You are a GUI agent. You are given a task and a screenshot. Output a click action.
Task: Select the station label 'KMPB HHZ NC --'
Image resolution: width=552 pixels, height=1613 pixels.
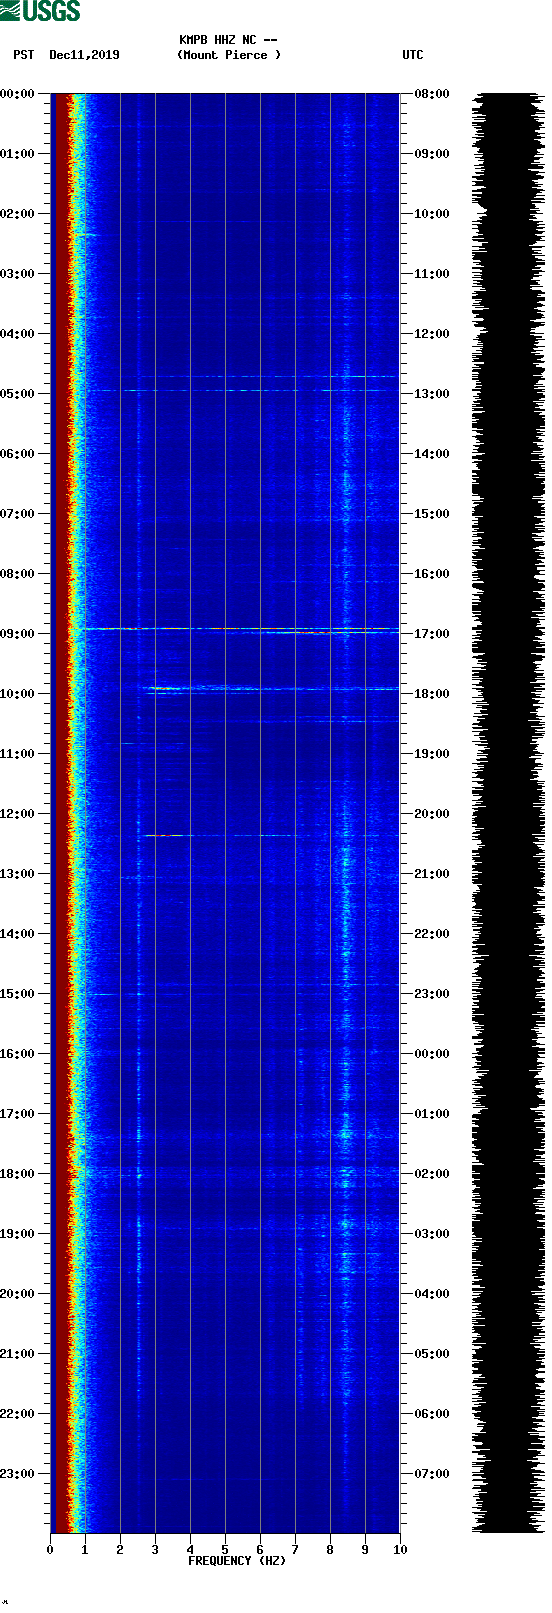228,40
